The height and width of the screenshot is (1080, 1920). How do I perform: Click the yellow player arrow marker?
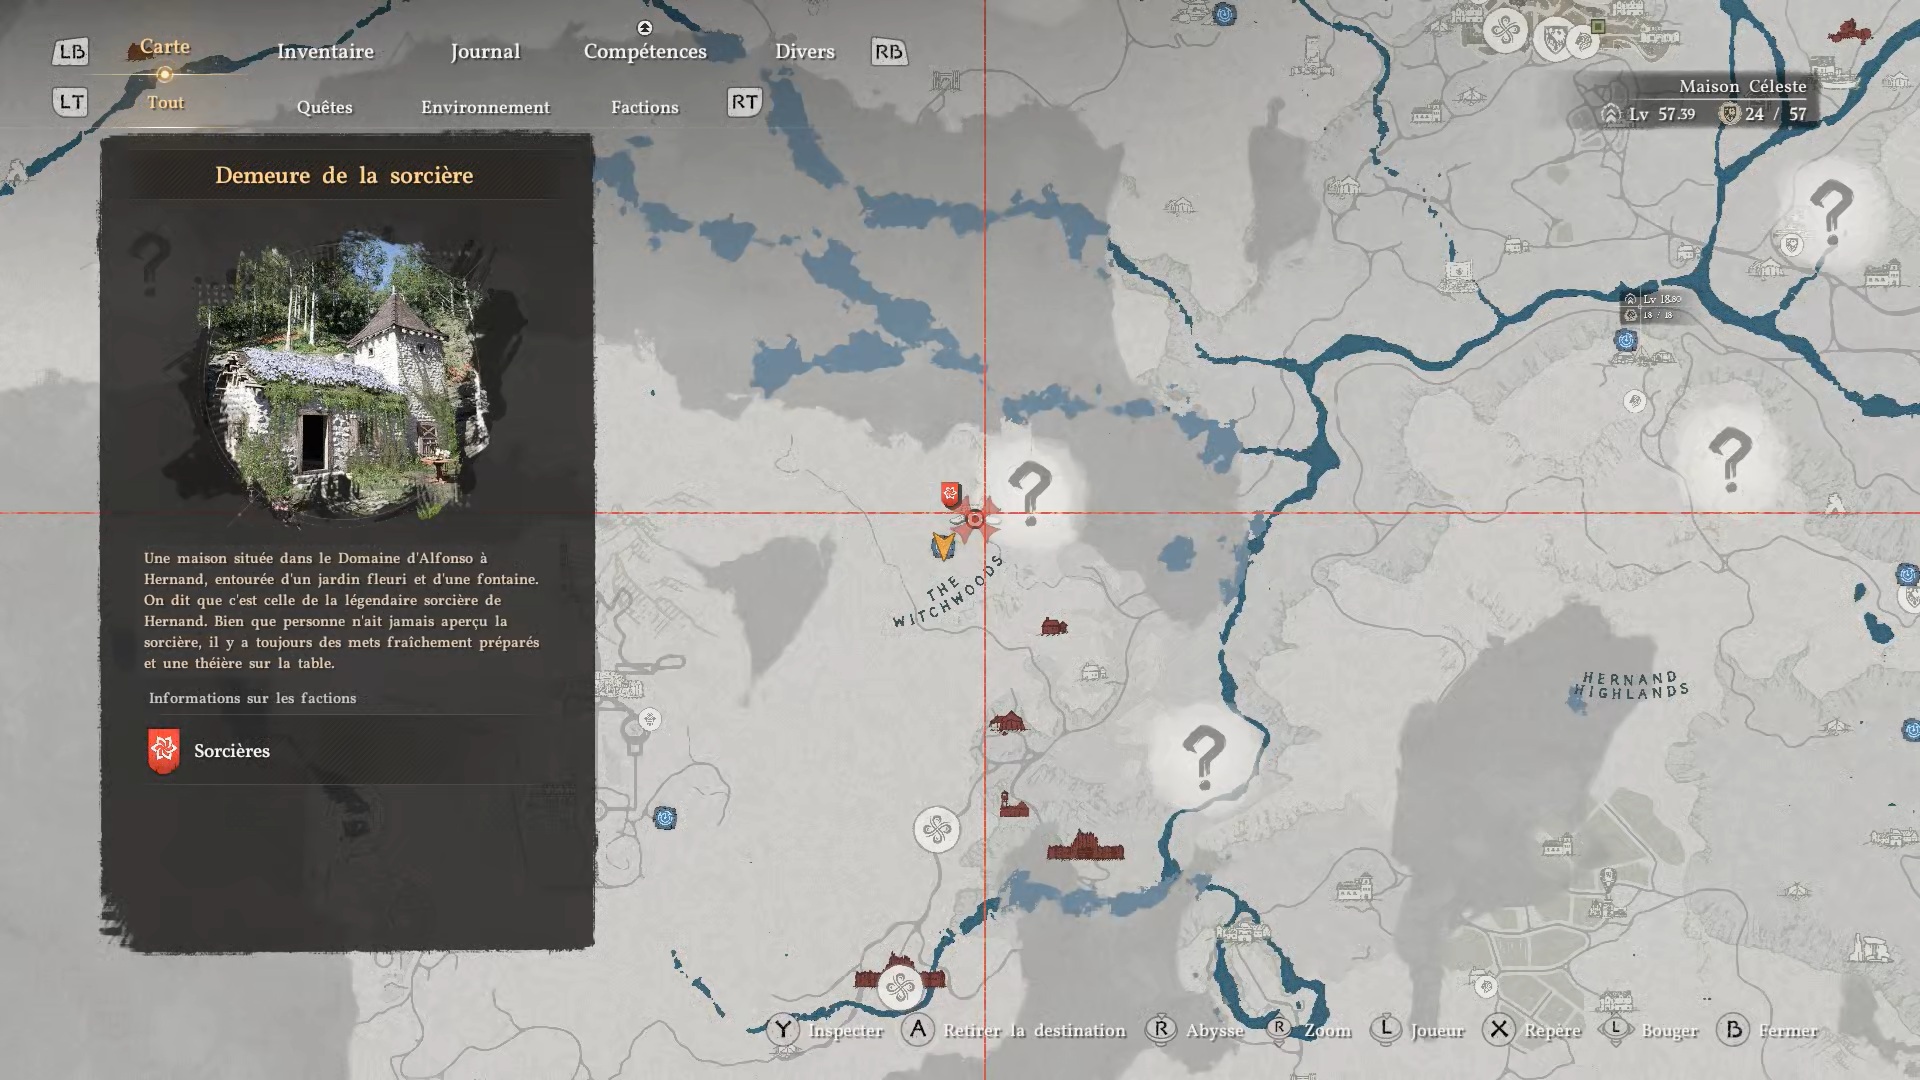tap(942, 545)
